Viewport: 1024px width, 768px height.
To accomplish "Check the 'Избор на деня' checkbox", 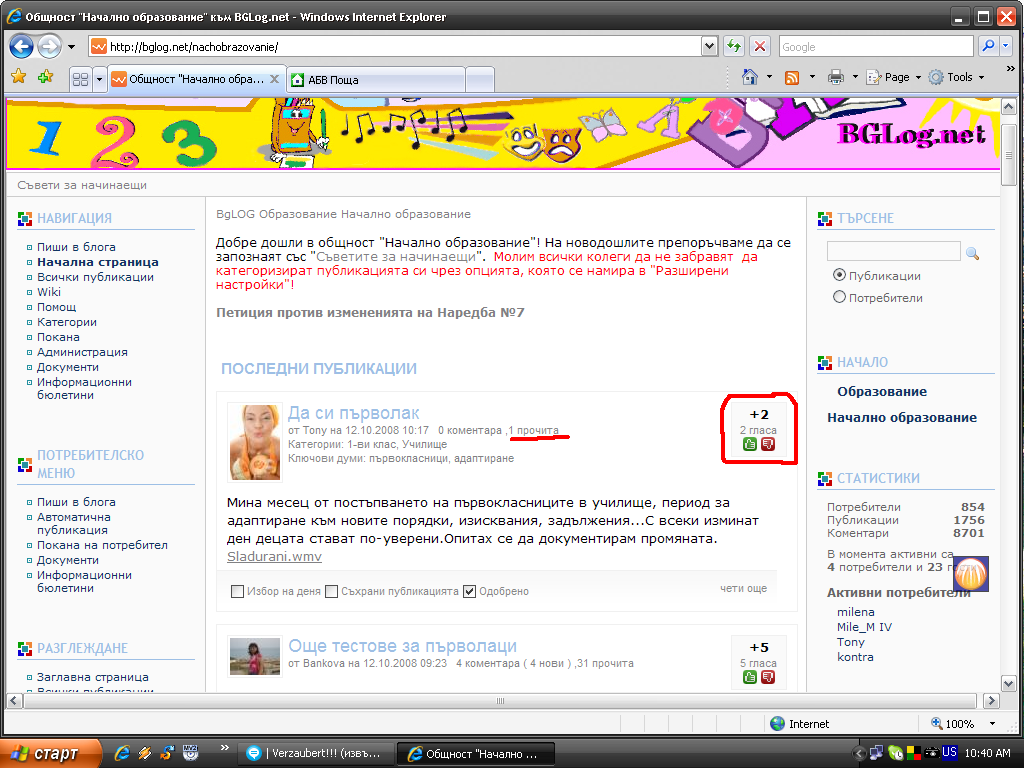I will (238, 591).
